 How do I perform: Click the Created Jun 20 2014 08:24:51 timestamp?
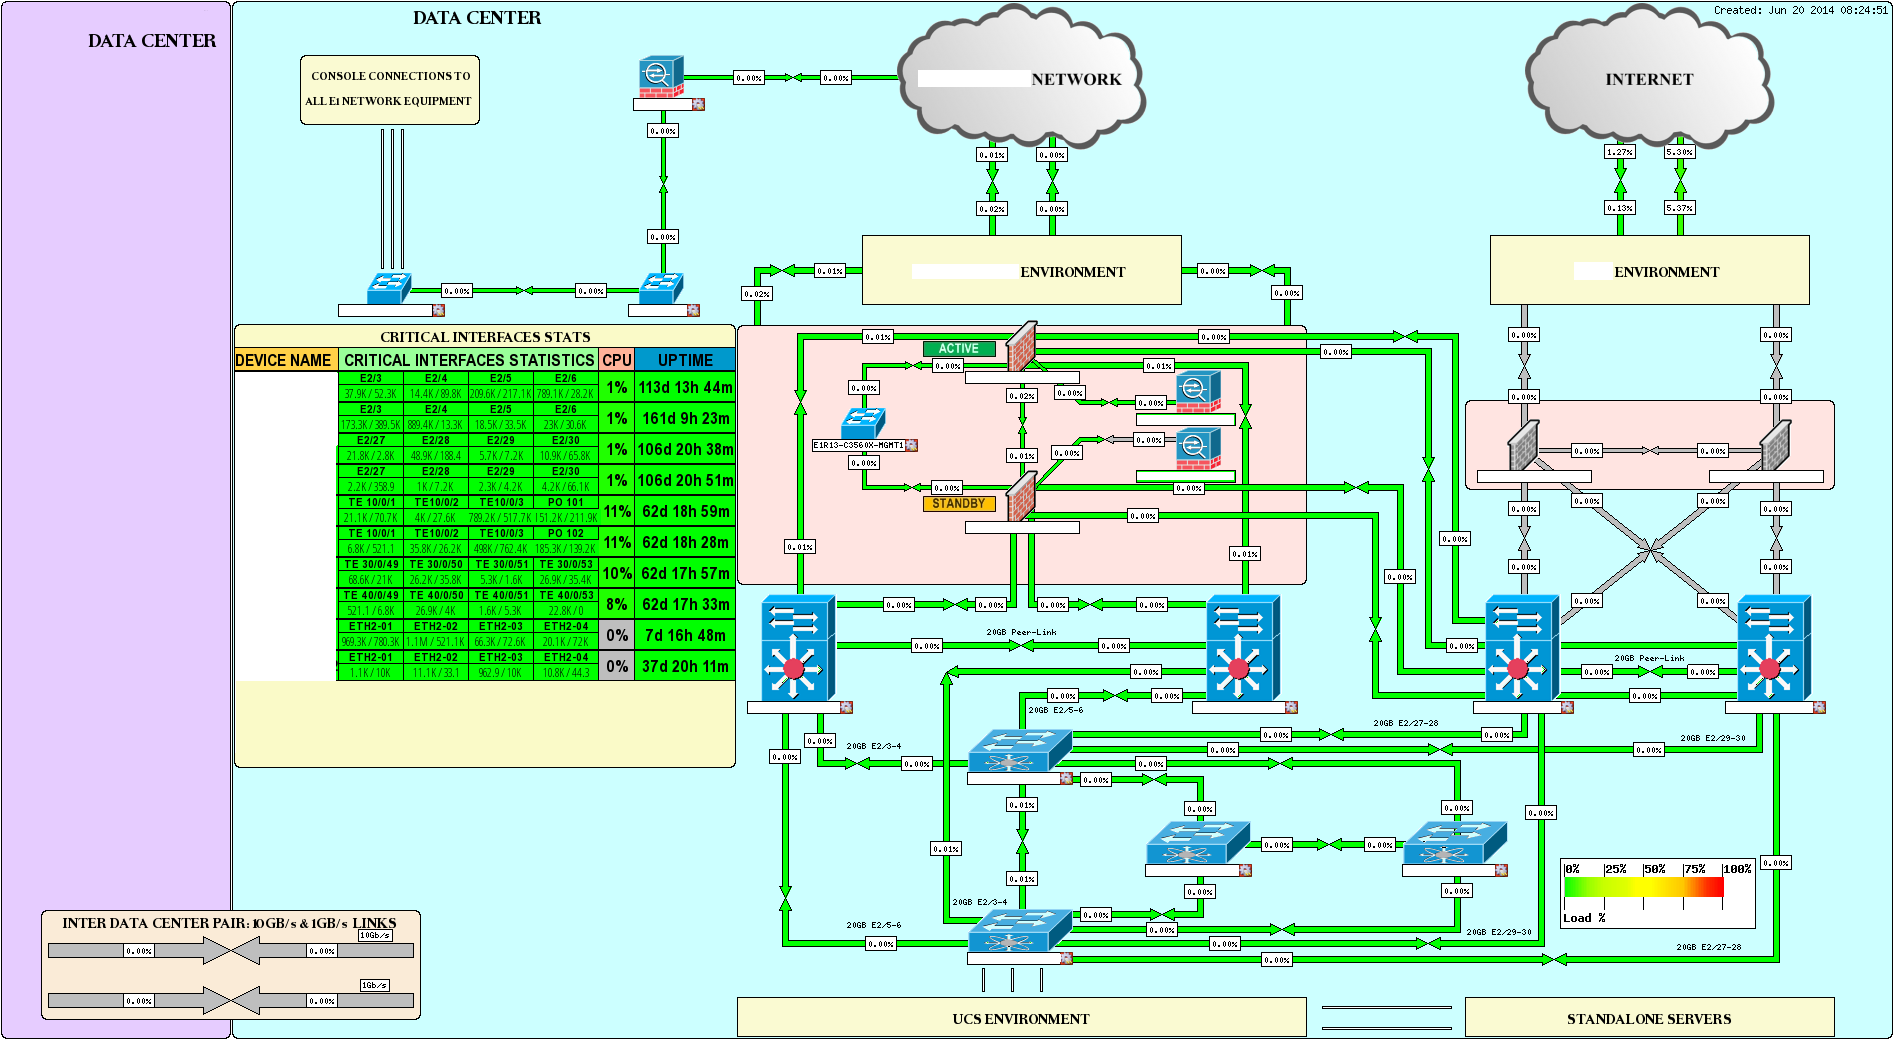point(1800,10)
